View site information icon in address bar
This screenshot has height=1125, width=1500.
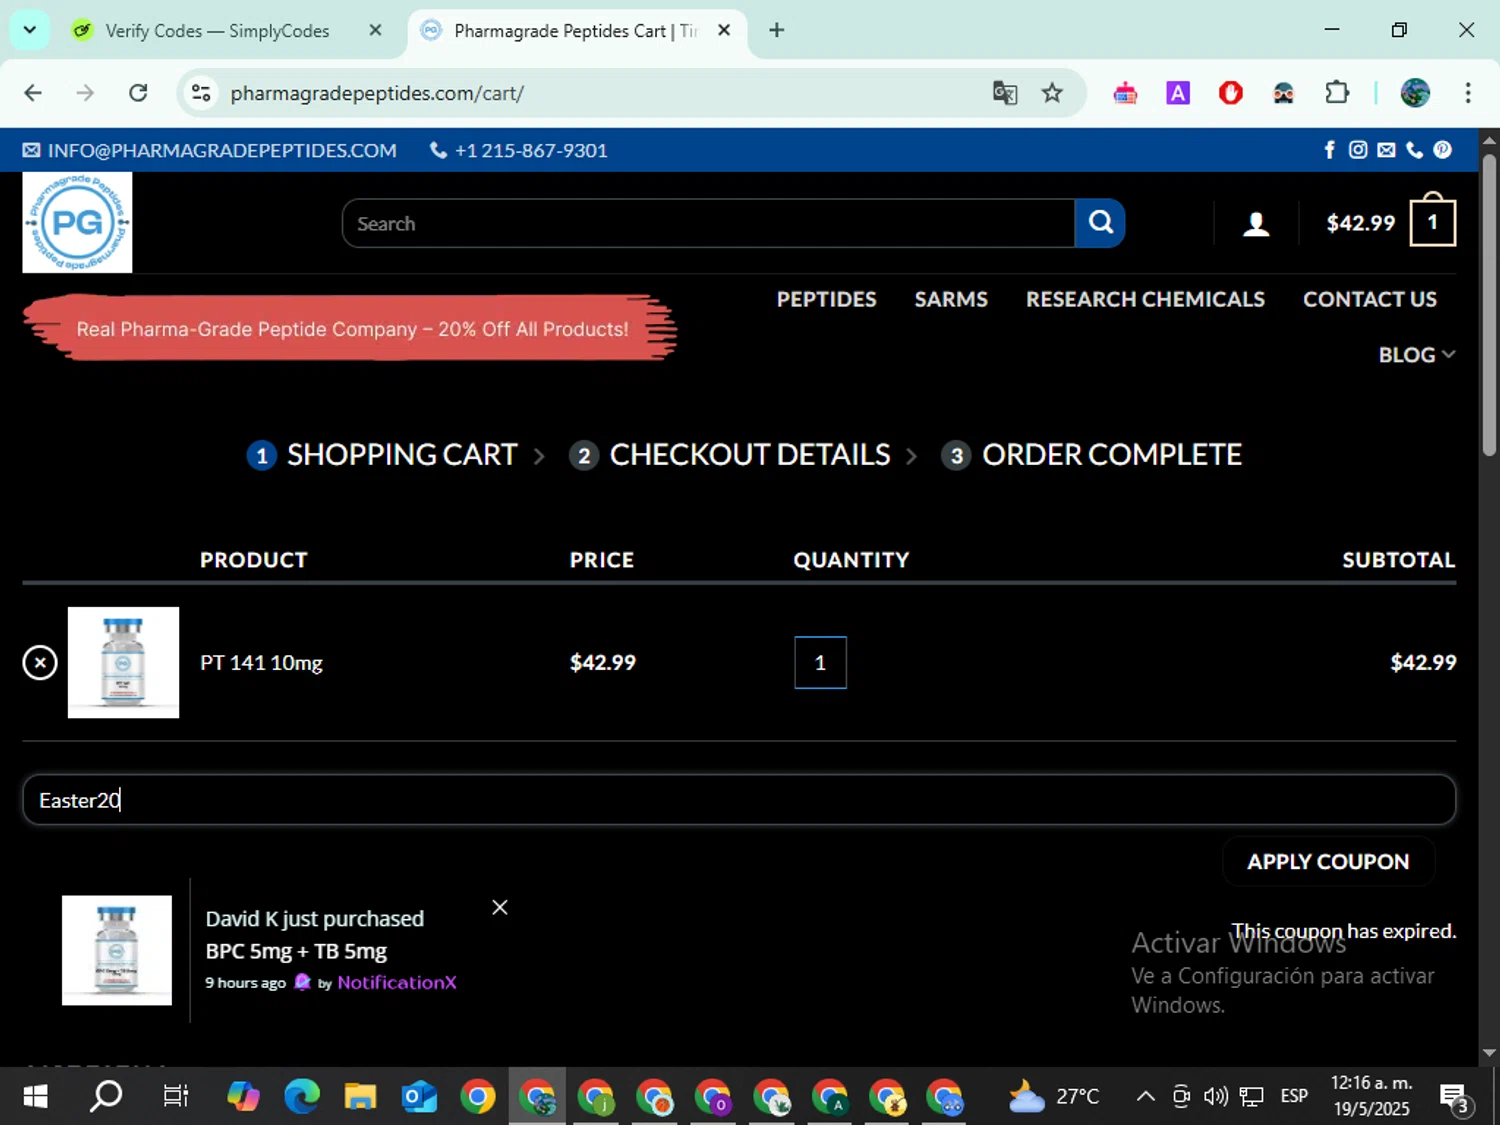pyautogui.click(x=201, y=93)
